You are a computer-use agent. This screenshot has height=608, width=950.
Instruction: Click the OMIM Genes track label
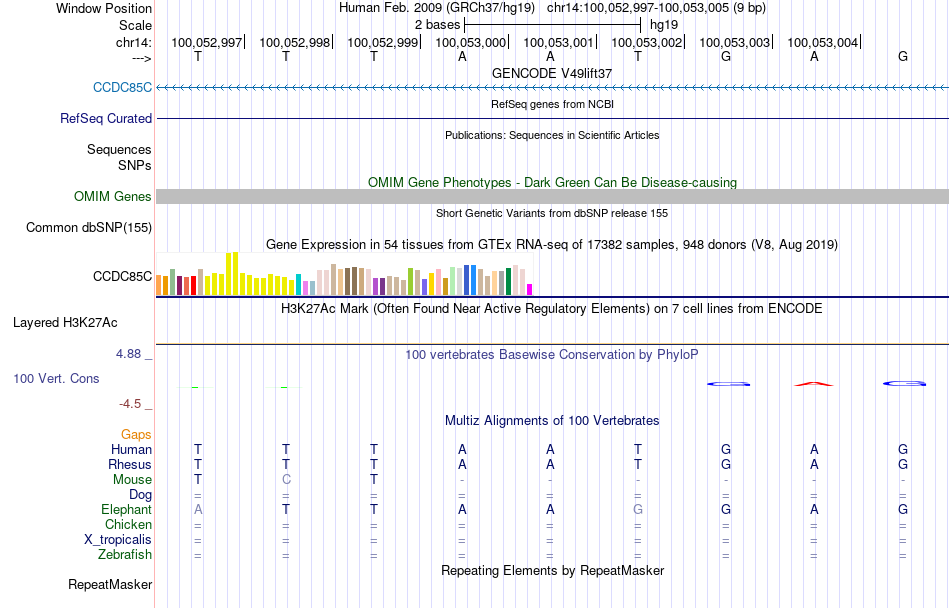pyautogui.click(x=113, y=197)
